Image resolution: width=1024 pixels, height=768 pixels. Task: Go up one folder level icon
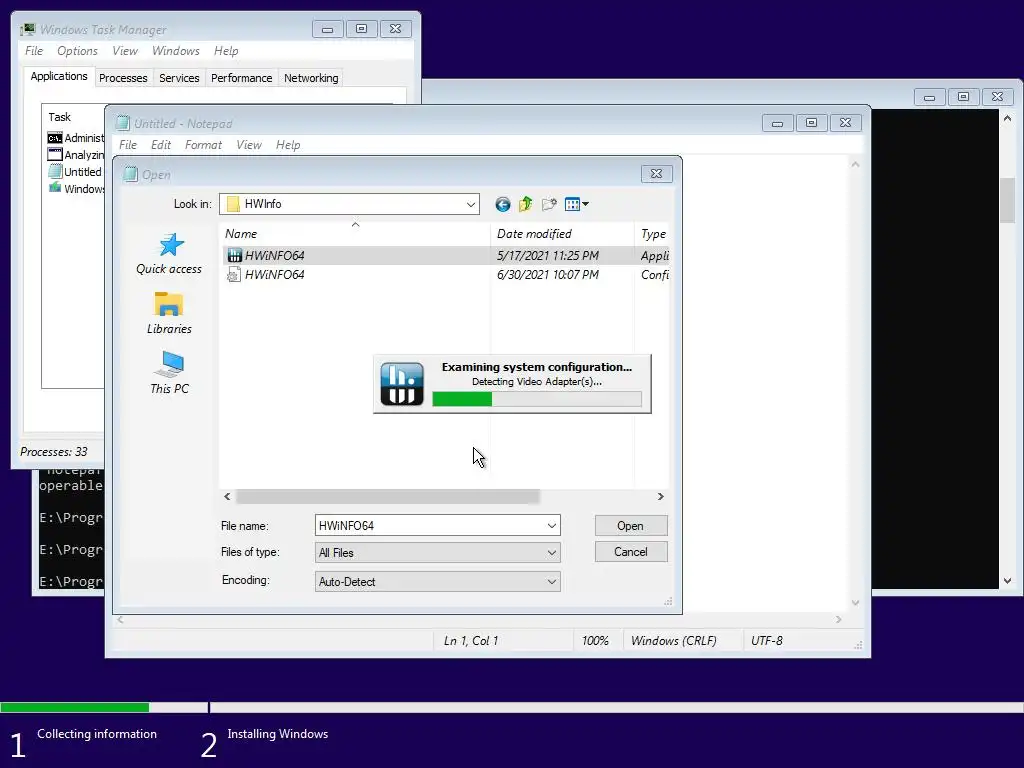526,204
